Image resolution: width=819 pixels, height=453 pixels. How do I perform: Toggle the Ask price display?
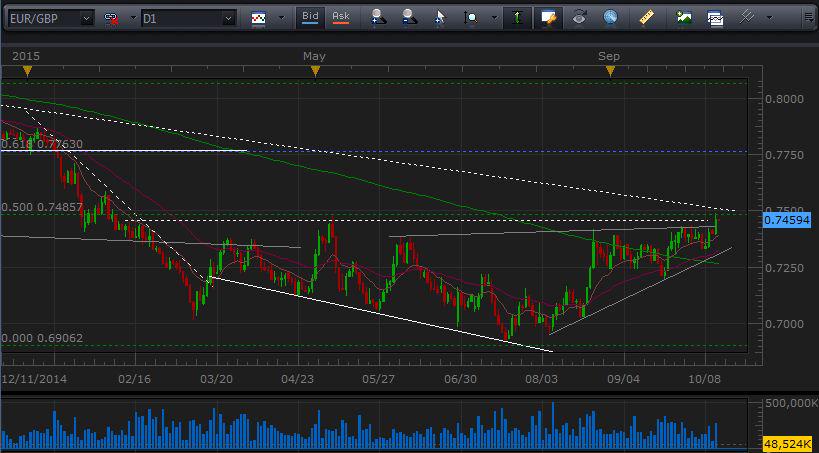tap(341, 17)
